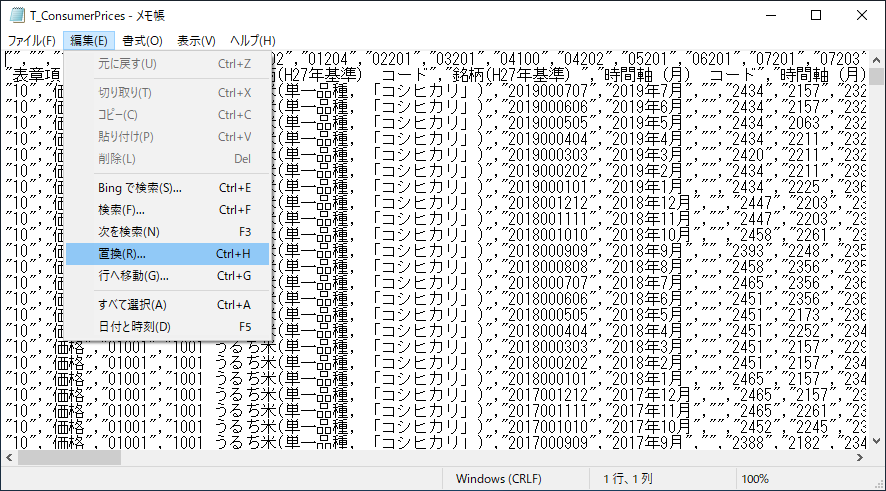The image size is (886, 491).
Task: Open the ヘルプ(H) menu
Action: click(252, 41)
